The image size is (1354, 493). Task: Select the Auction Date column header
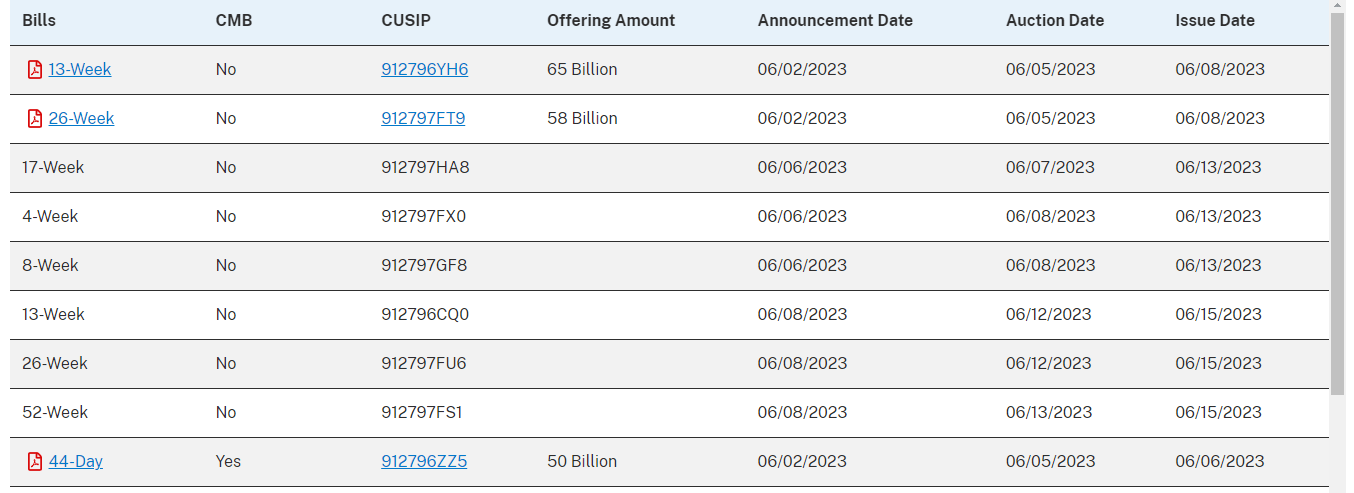(x=1055, y=21)
